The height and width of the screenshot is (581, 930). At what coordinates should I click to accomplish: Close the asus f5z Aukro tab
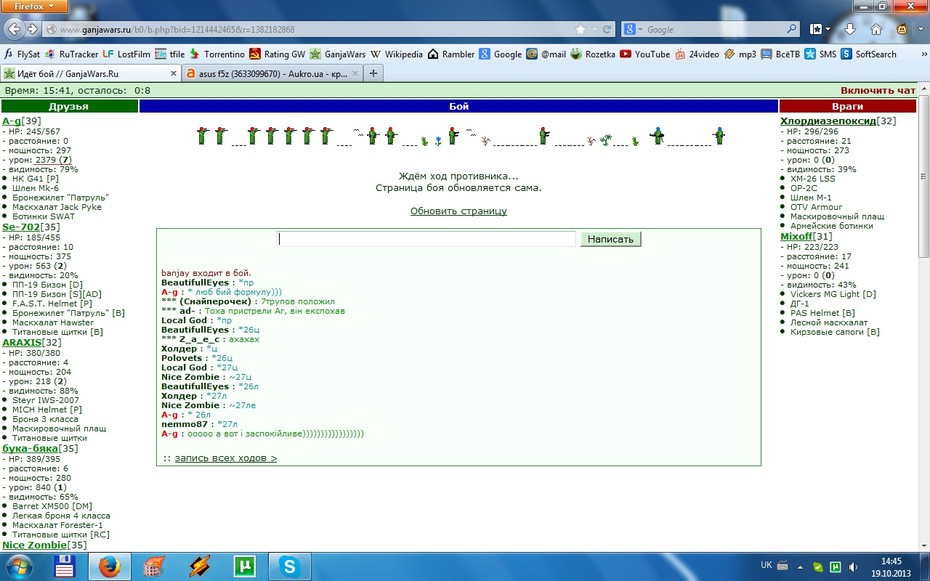click(355, 74)
